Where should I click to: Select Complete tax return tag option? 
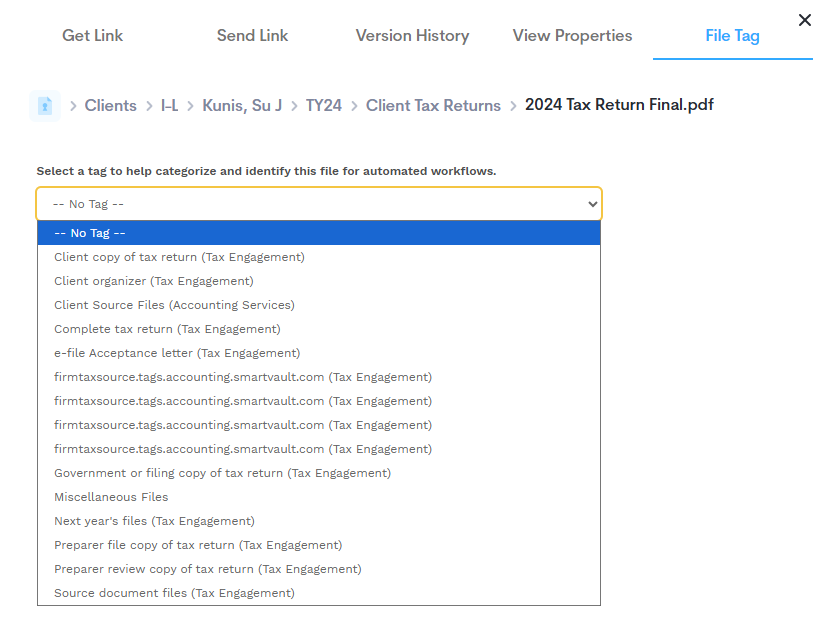tap(167, 329)
